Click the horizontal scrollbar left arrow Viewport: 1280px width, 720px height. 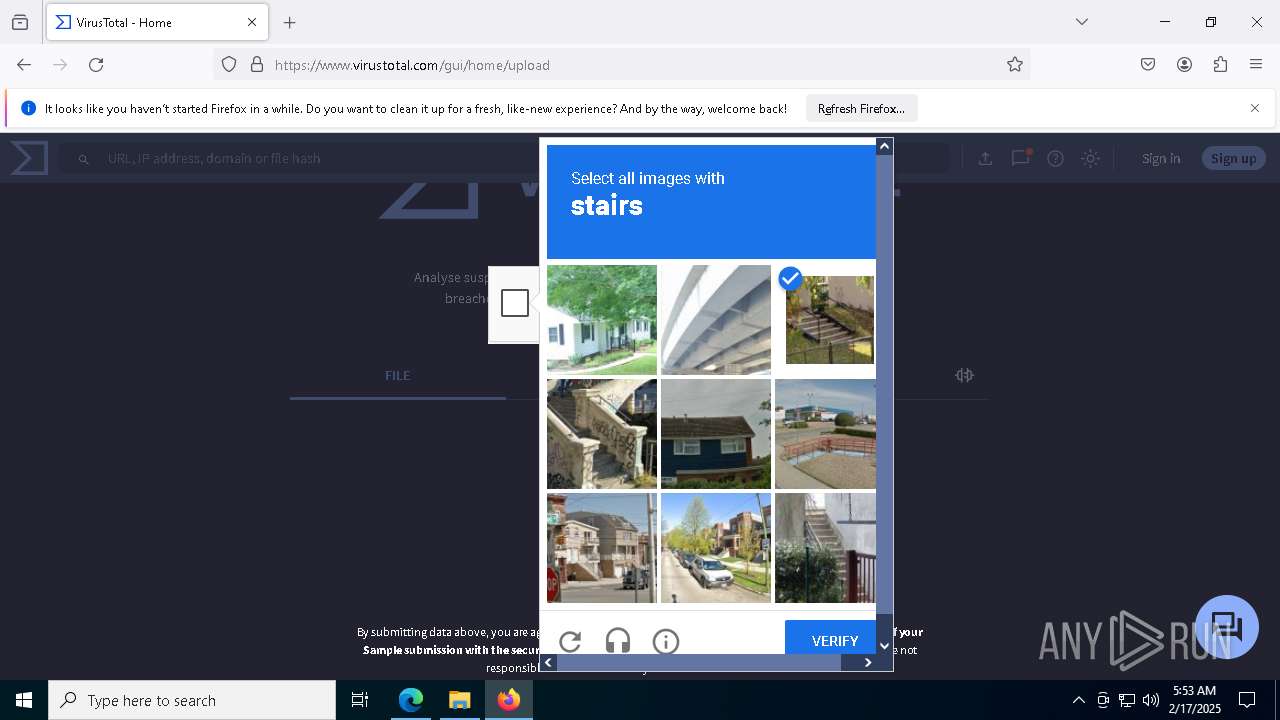point(548,662)
